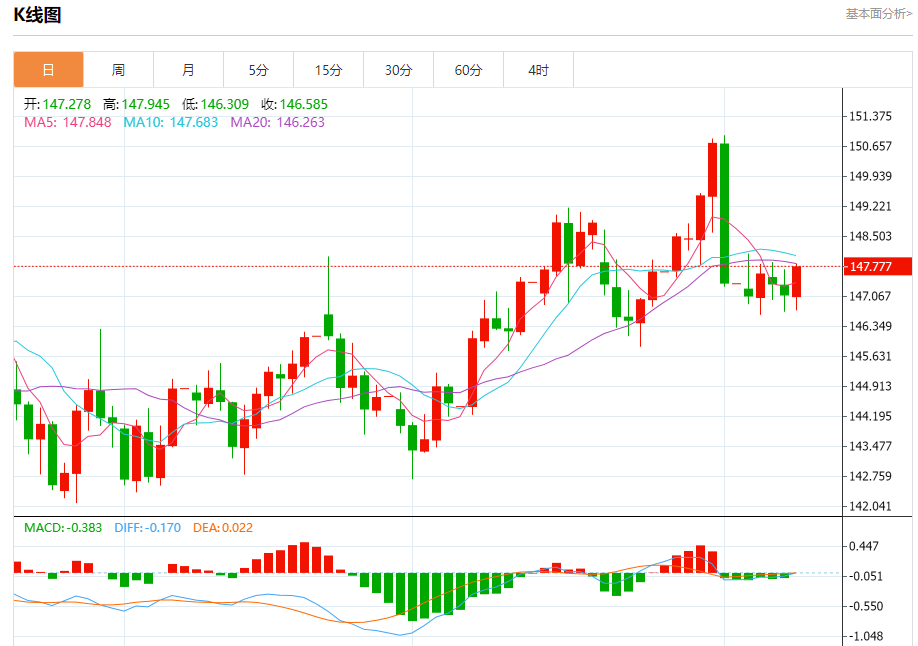The height and width of the screenshot is (646, 918).
Task: Click the 收: 146.585 close price
Action: click(294, 104)
